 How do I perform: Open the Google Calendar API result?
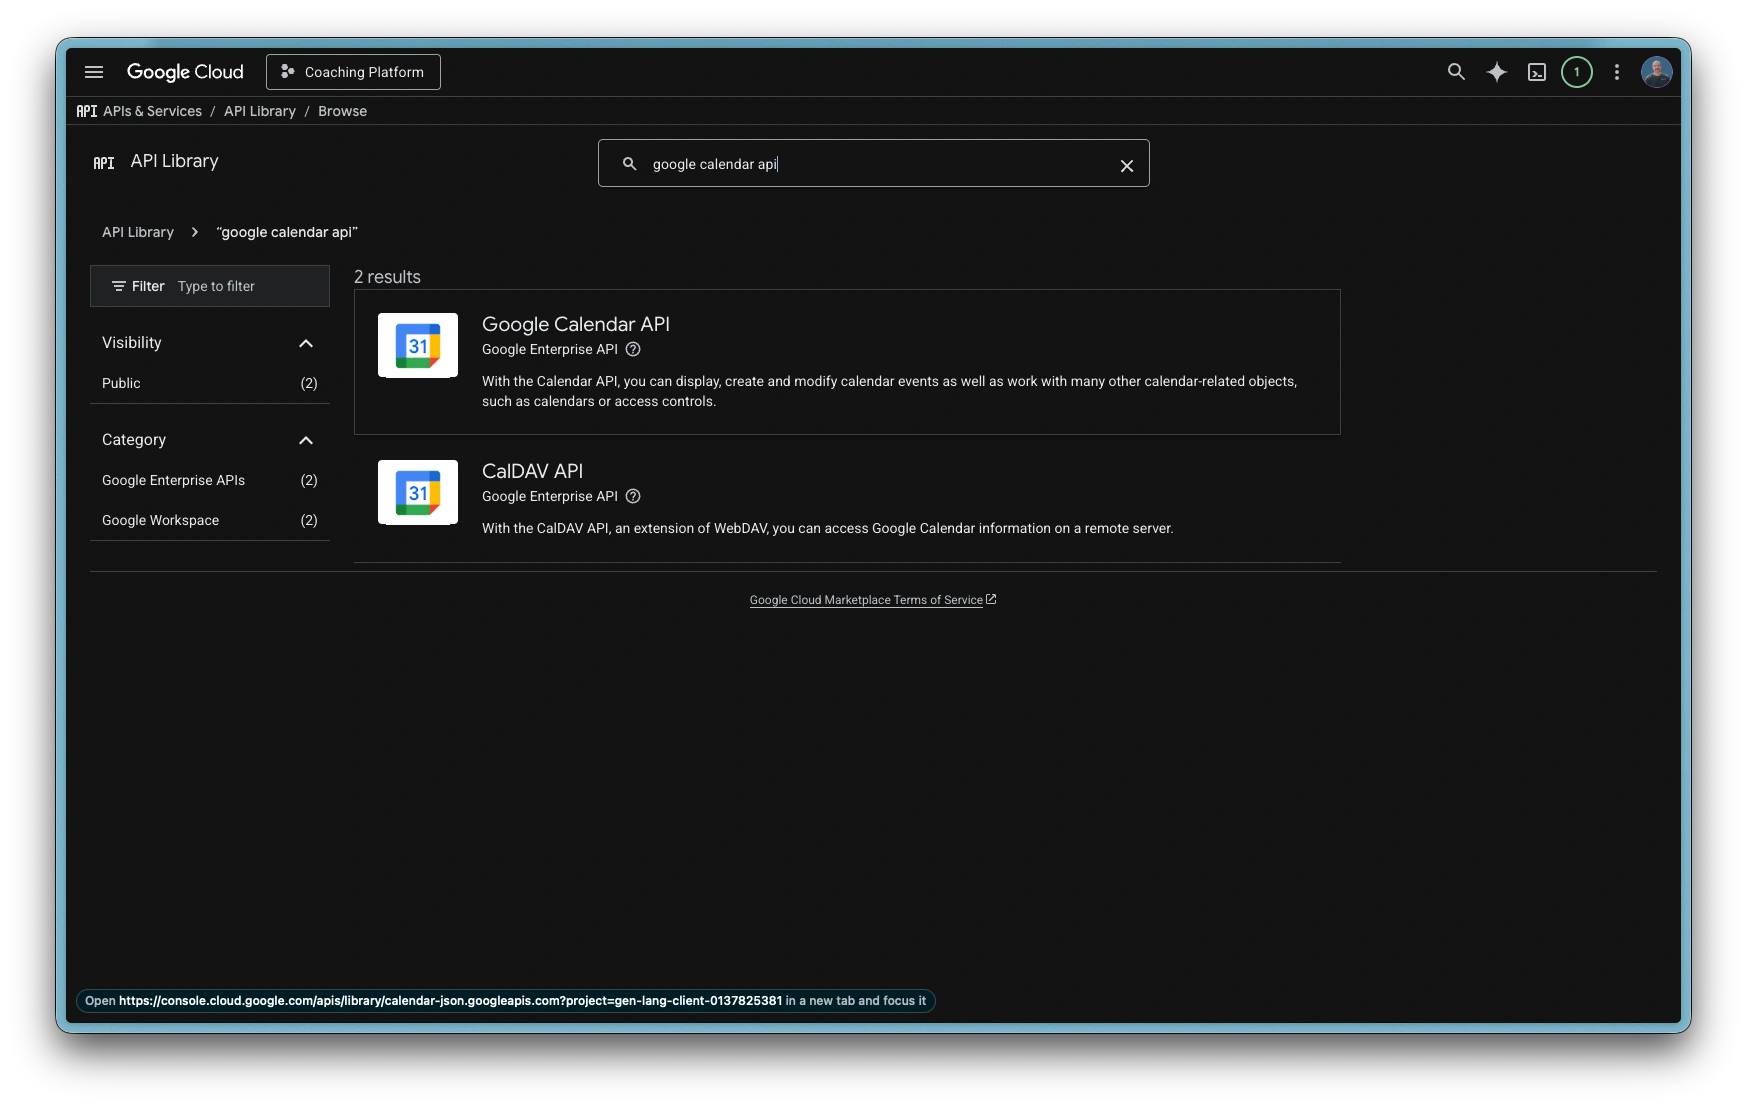point(576,324)
